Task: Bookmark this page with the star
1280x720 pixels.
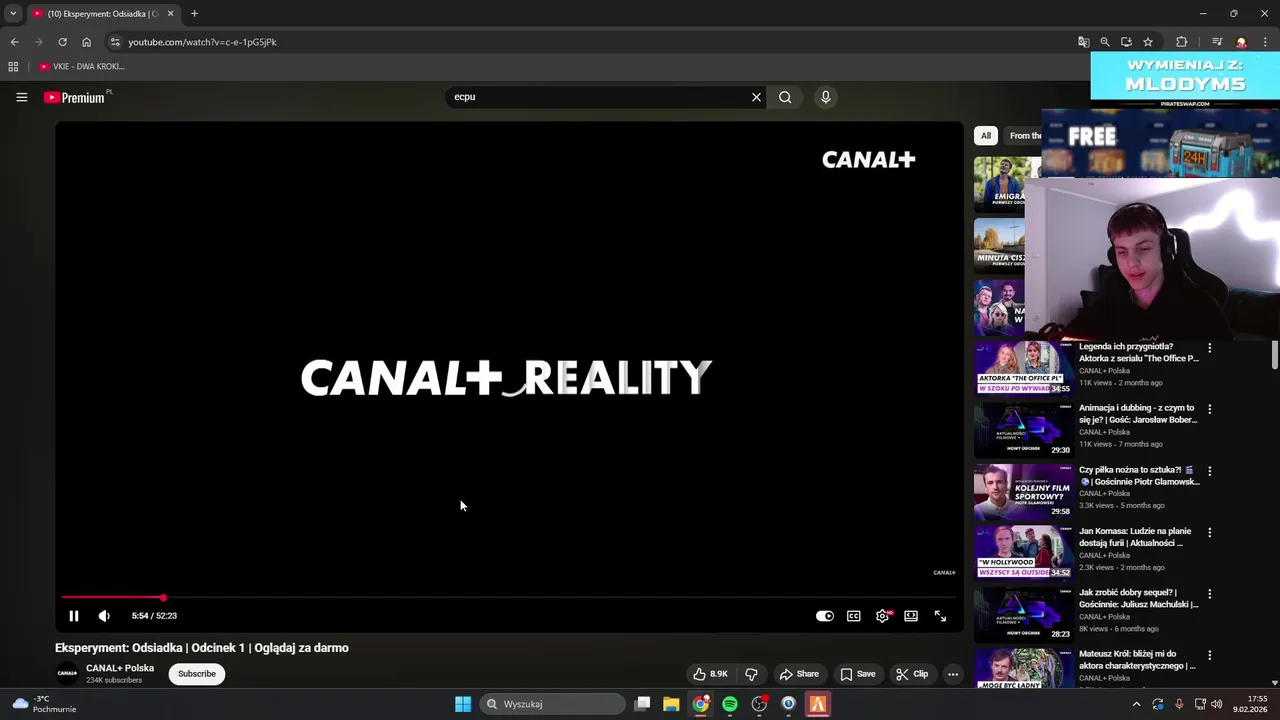Action: click(1148, 42)
